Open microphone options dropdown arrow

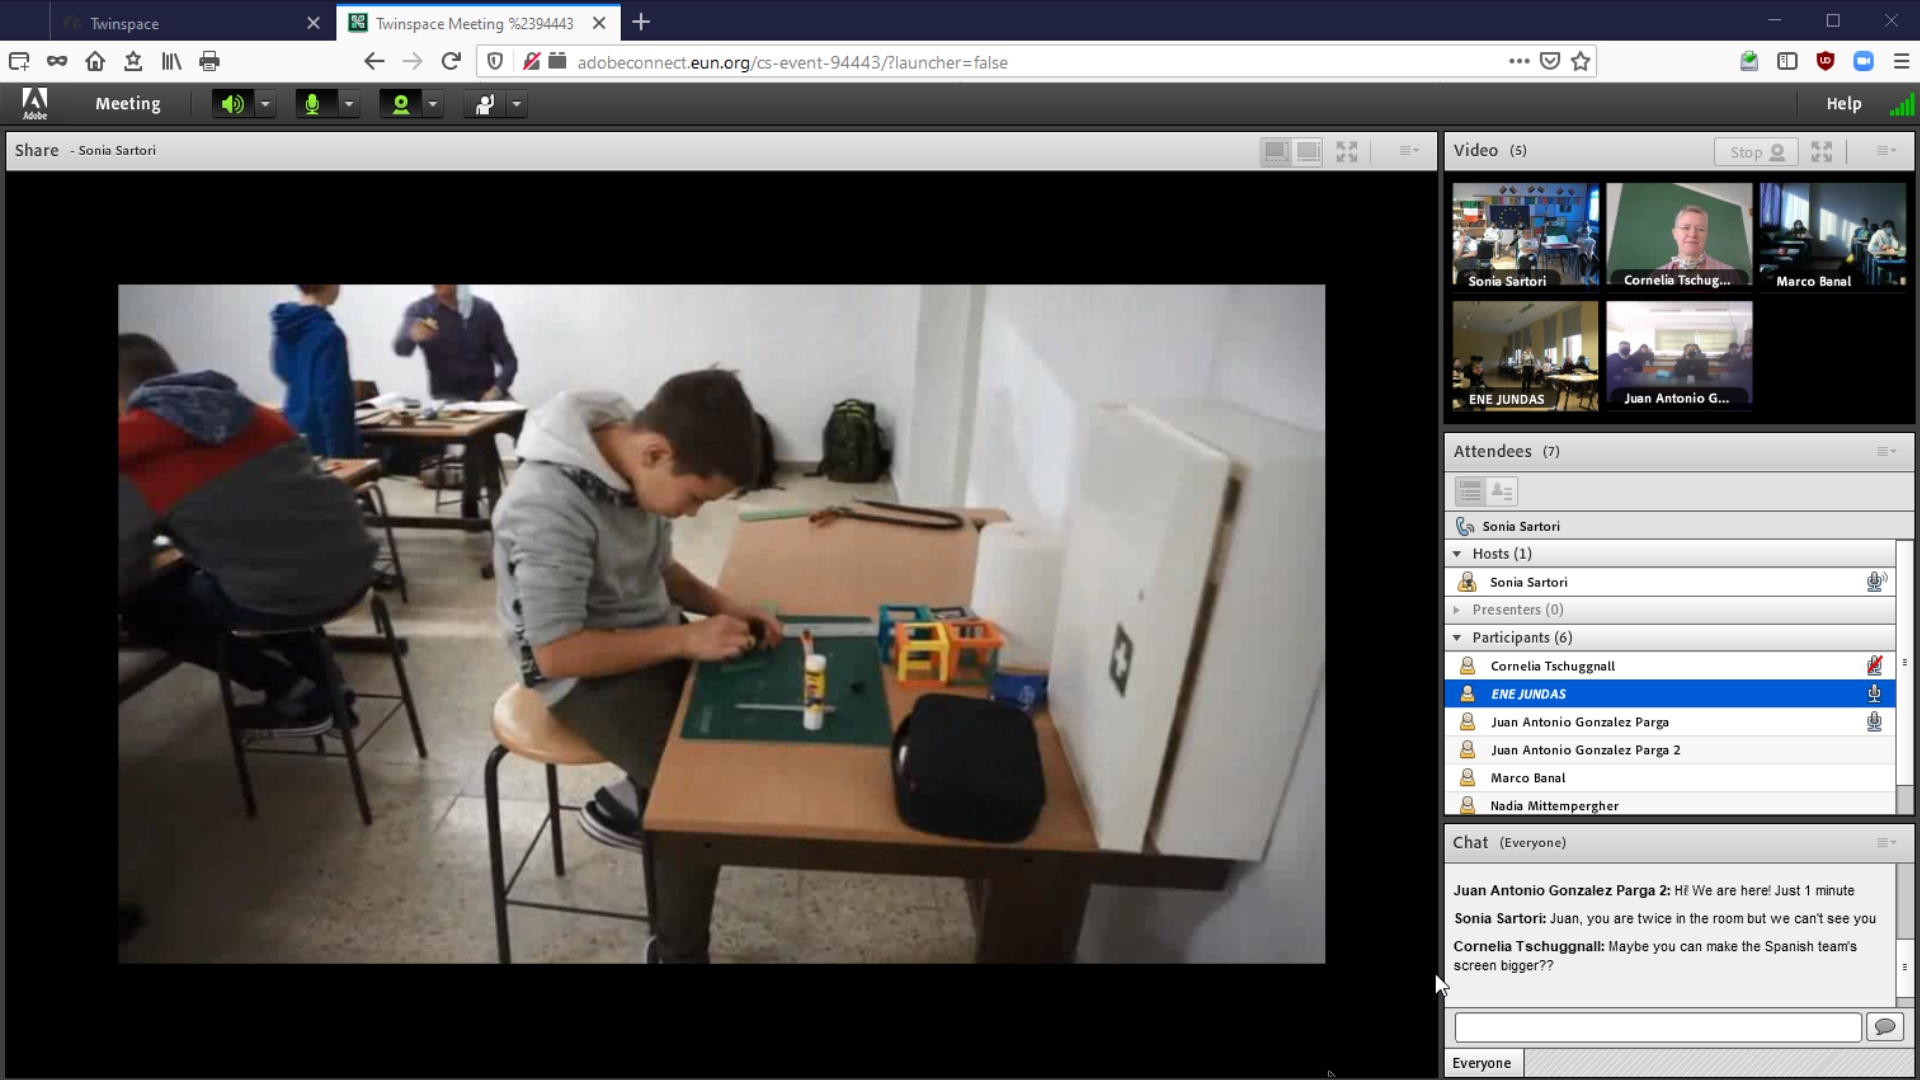point(349,104)
